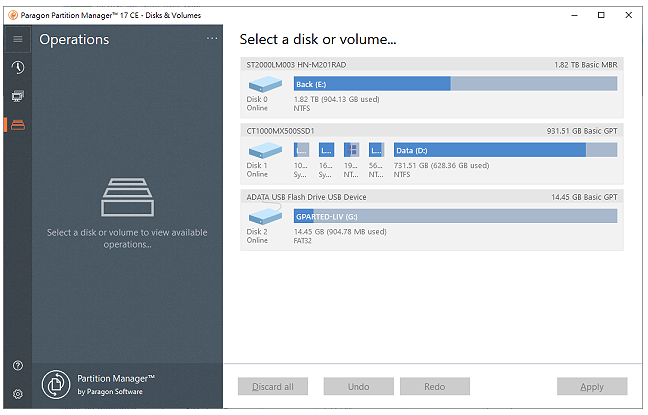This screenshot has height=415, width=648.
Task: Select the 16... Sy... partition block
Action: point(326,150)
